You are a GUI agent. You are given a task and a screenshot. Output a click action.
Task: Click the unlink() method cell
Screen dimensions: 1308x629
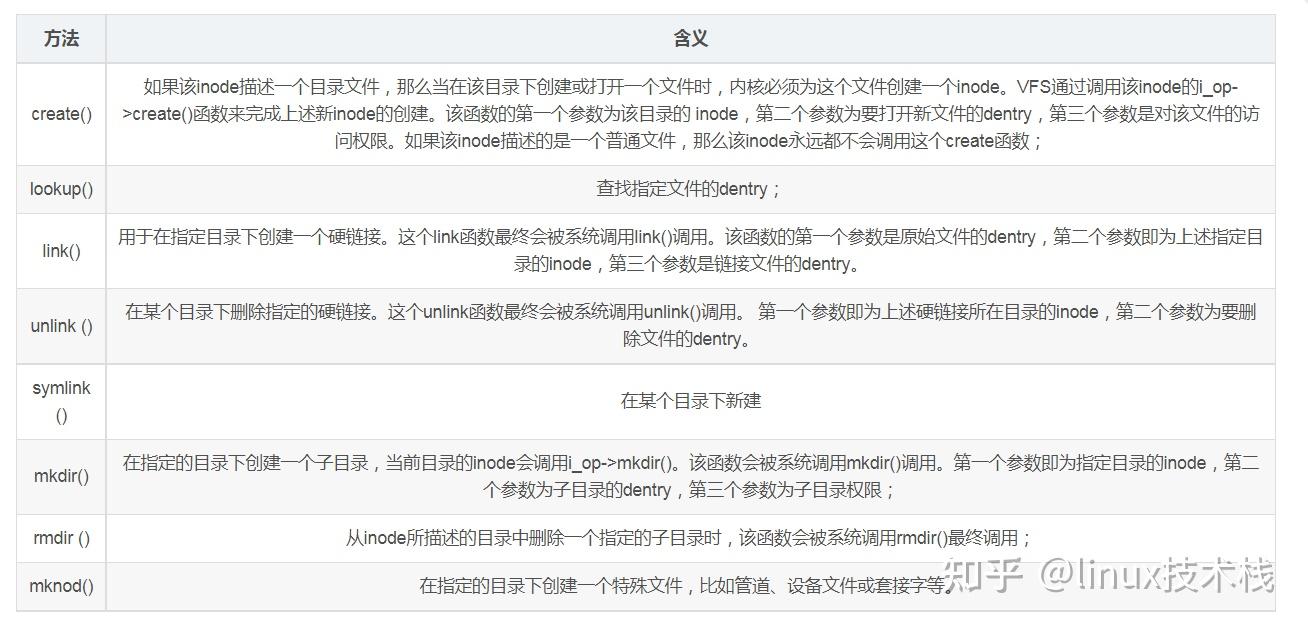(x=61, y=326)
